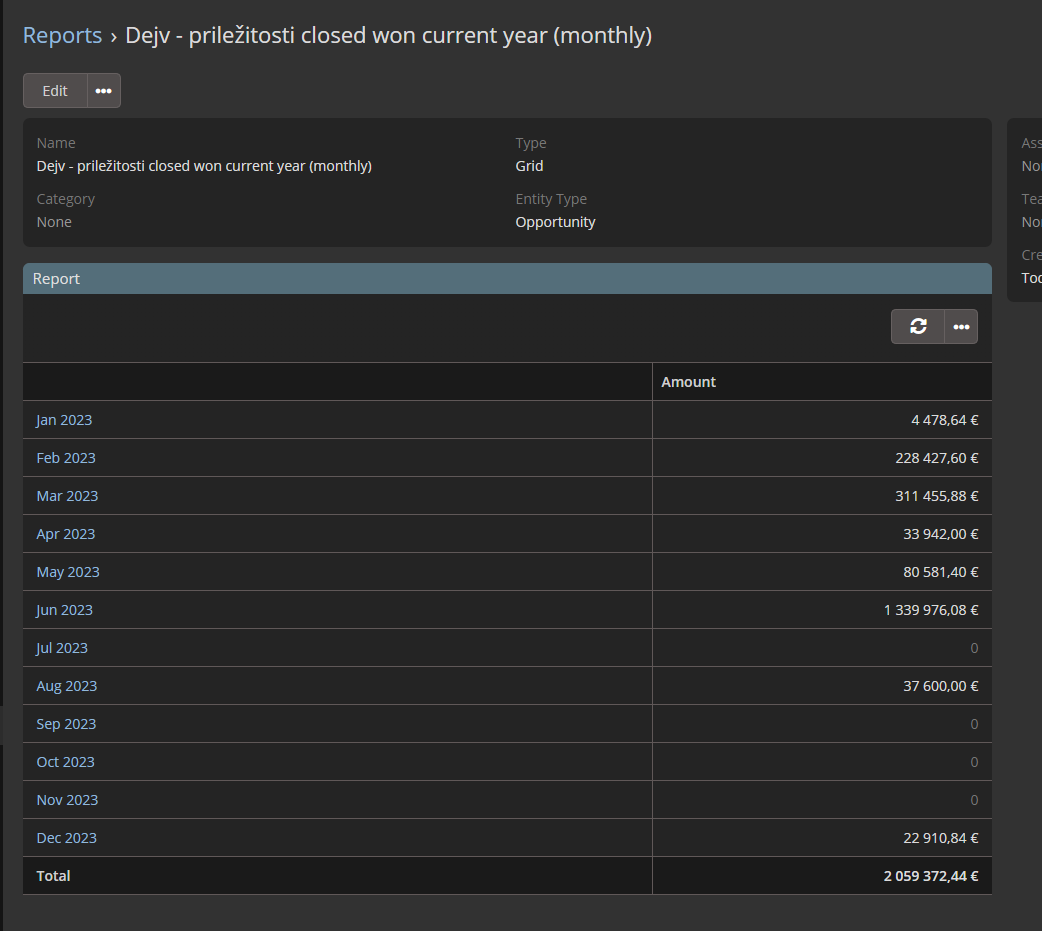Open dropdown next to Edit button
The height and width of the screenshot is (931, 1042).
(x=104, y=91)
